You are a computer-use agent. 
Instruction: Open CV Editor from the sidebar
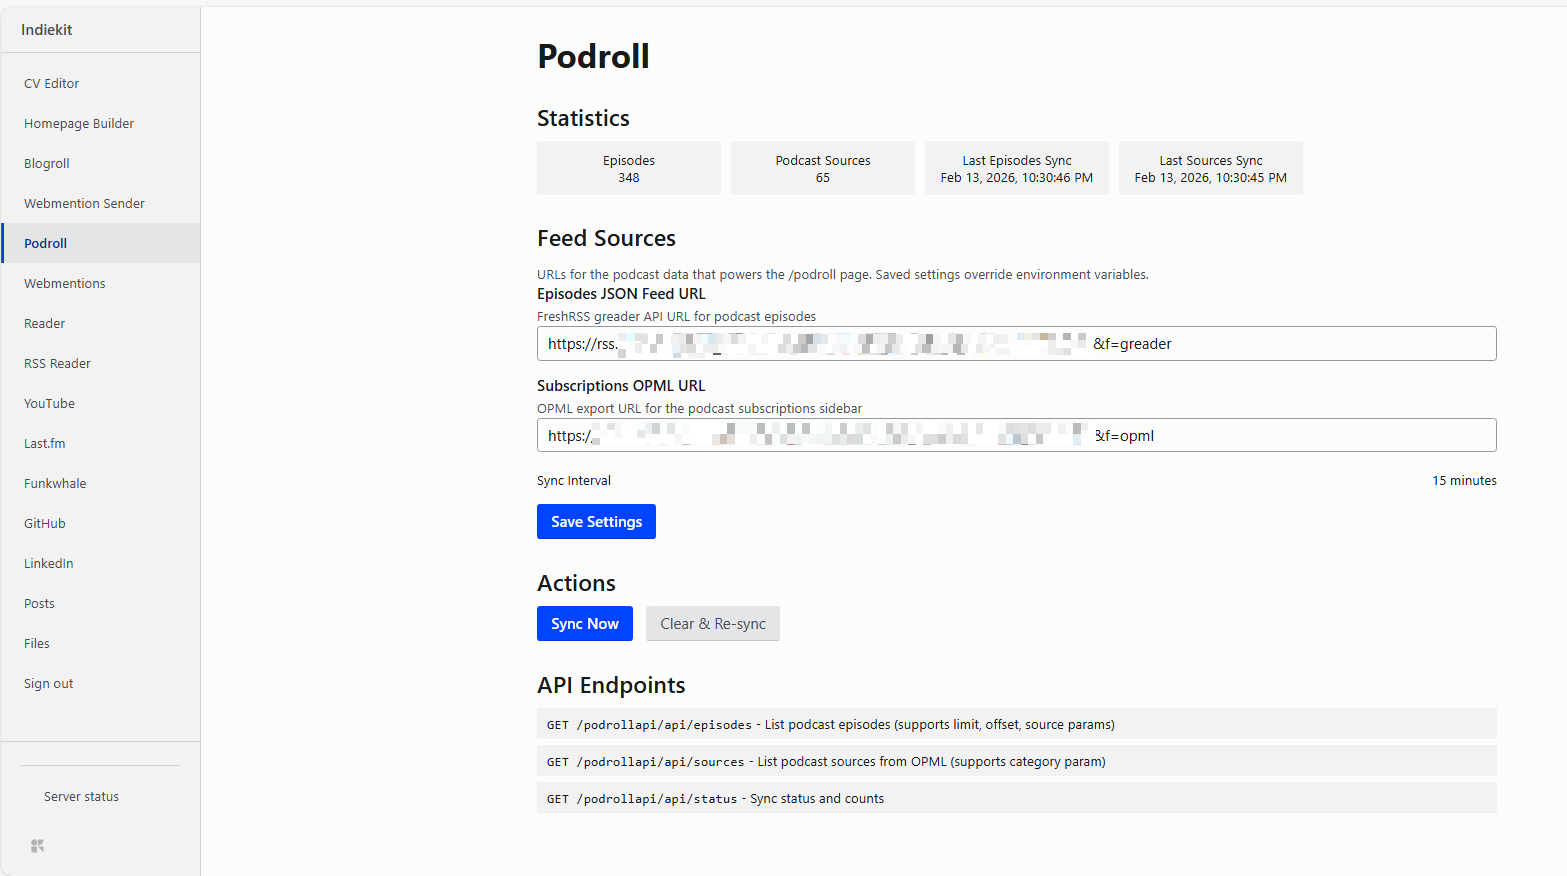click(52, 84)
